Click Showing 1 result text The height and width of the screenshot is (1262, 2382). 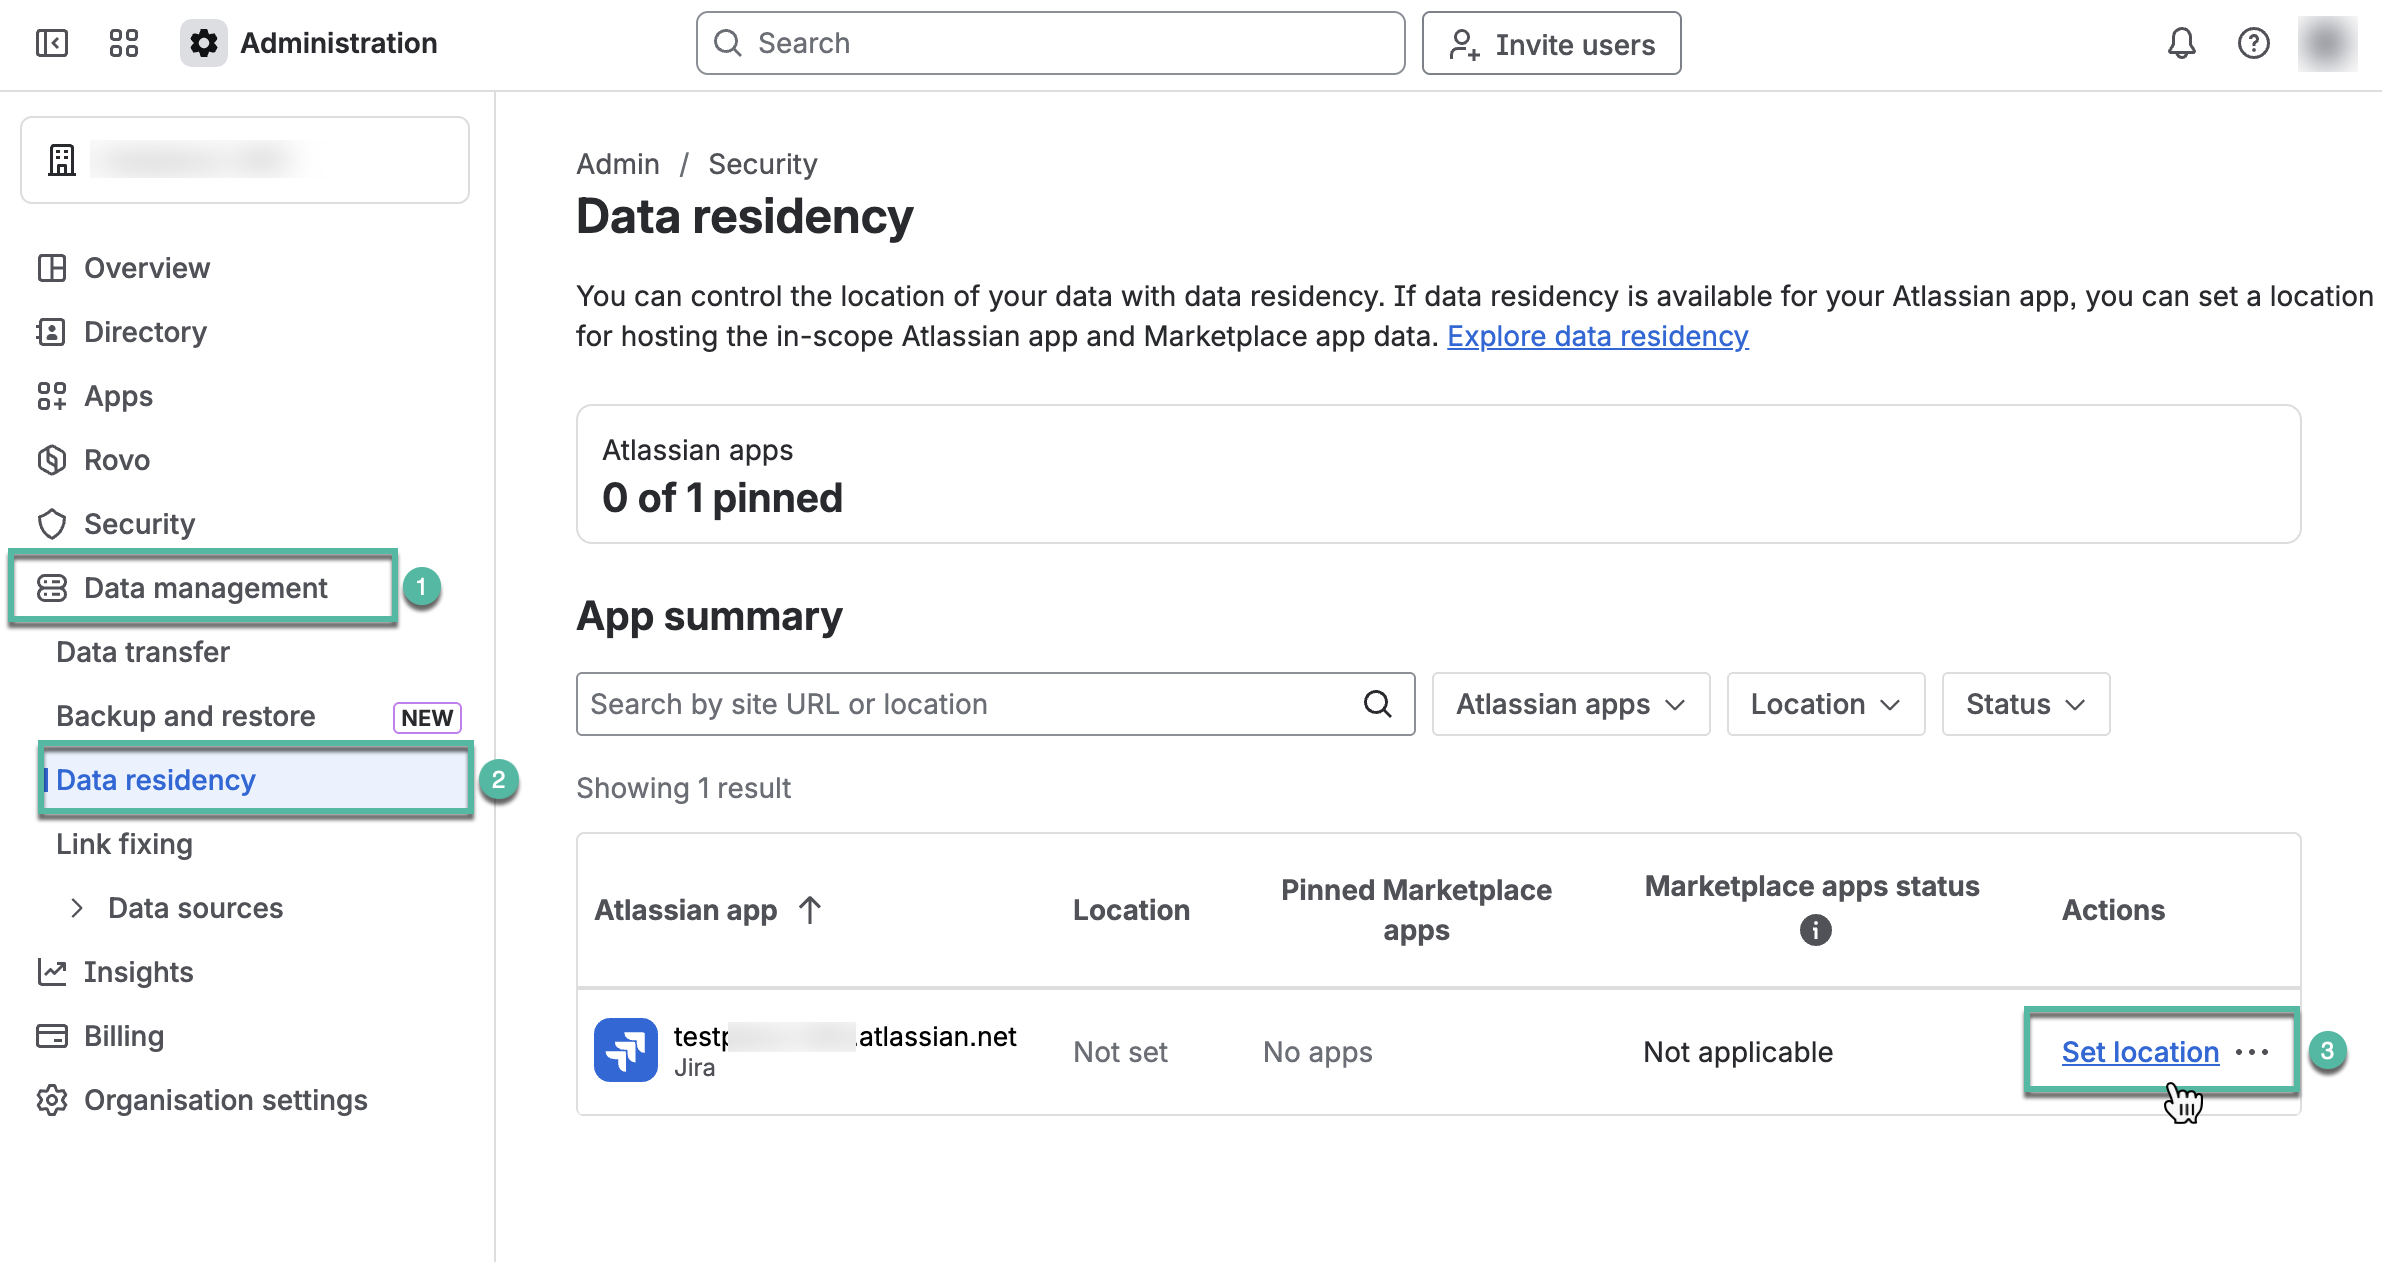(683, 788)
